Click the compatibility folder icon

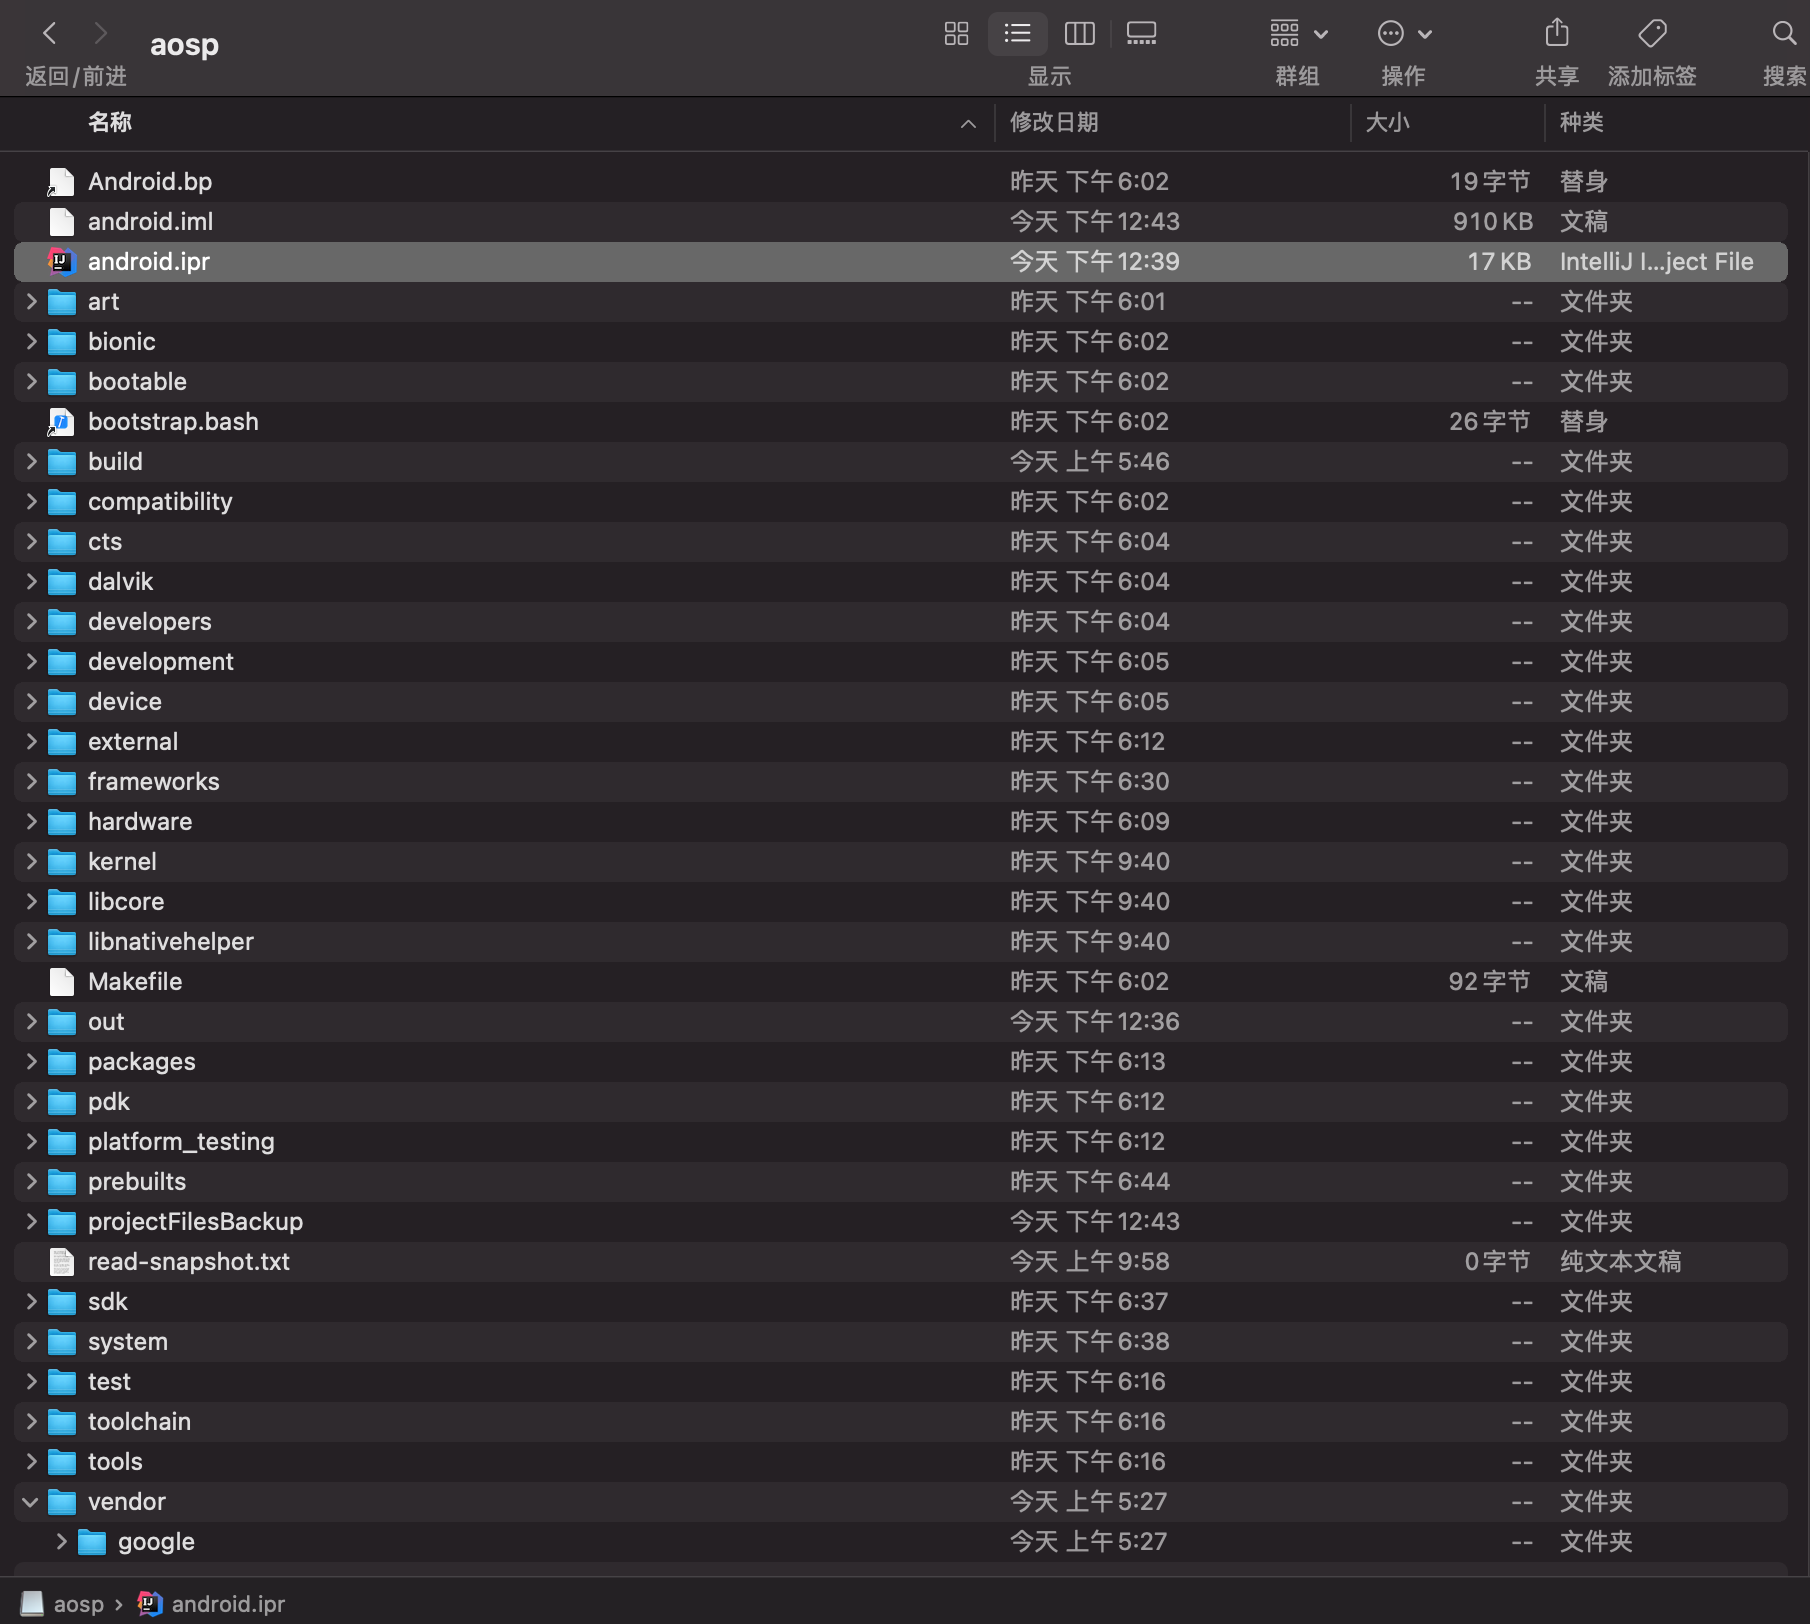[62, 501]
